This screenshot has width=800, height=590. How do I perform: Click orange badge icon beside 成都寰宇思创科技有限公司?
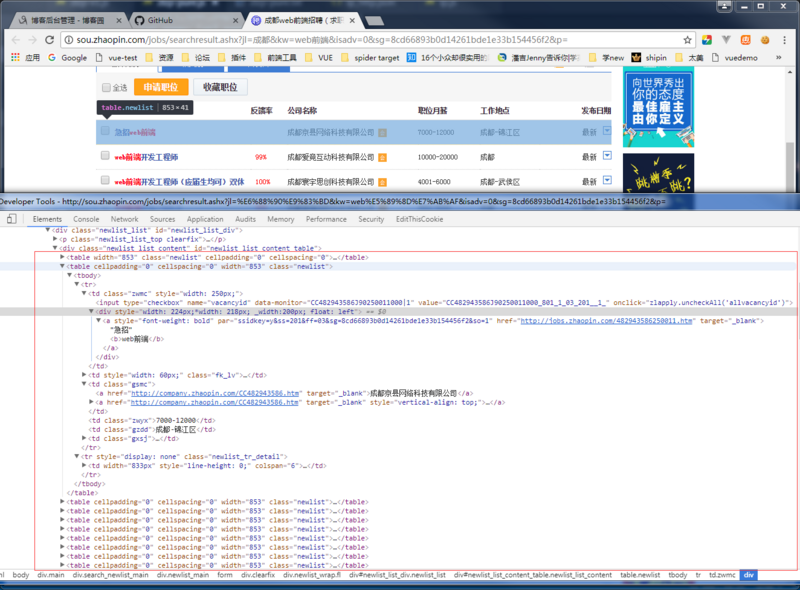(x=382, y=182)
